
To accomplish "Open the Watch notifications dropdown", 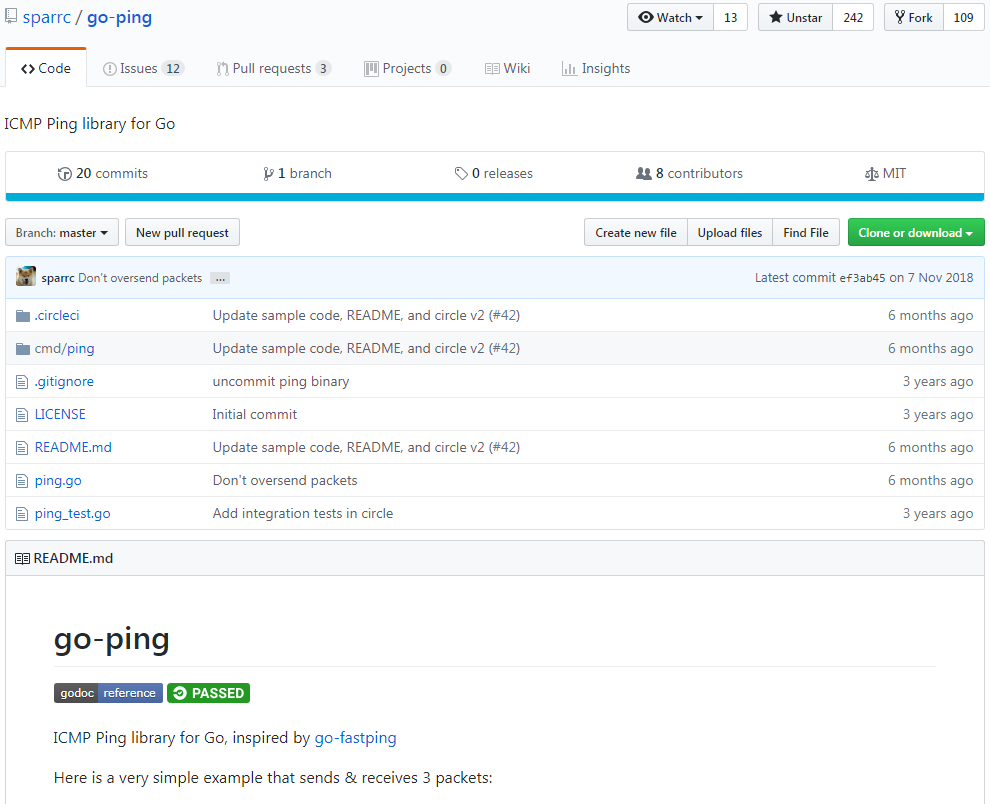I will [x=670, y=18].
